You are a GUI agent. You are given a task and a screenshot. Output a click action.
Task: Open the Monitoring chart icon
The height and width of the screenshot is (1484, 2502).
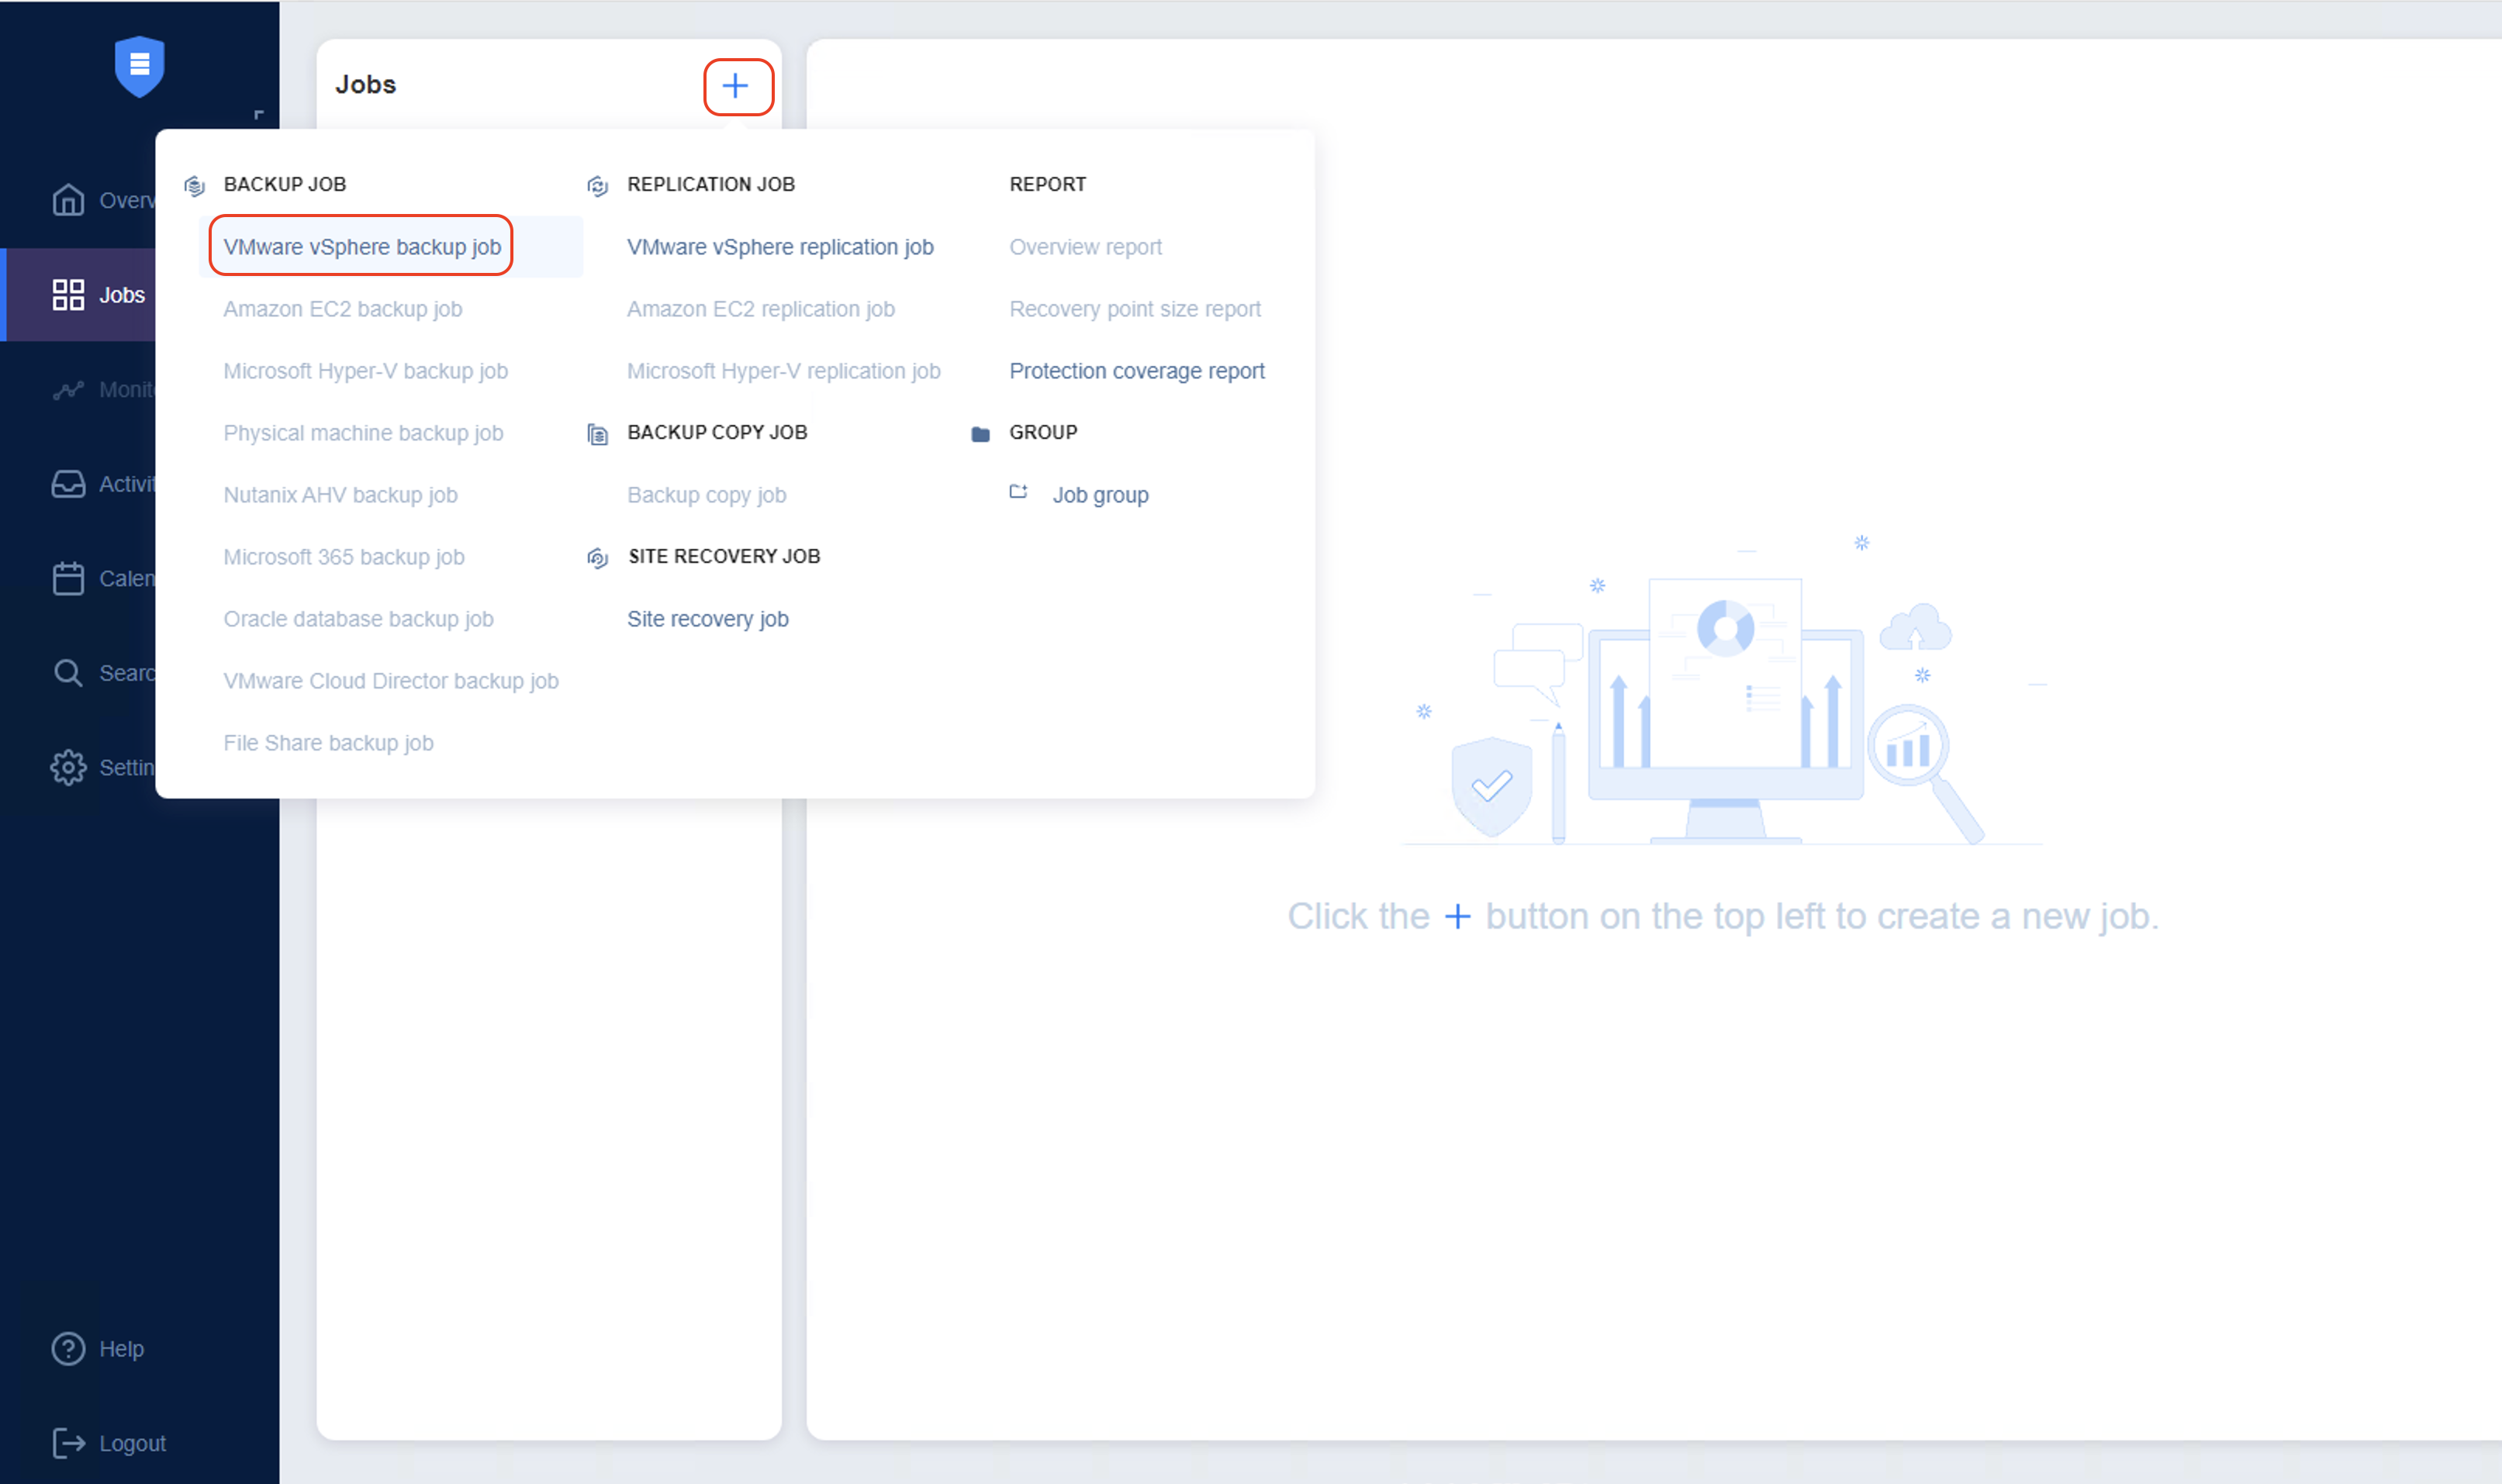click(x=68, y=389)
